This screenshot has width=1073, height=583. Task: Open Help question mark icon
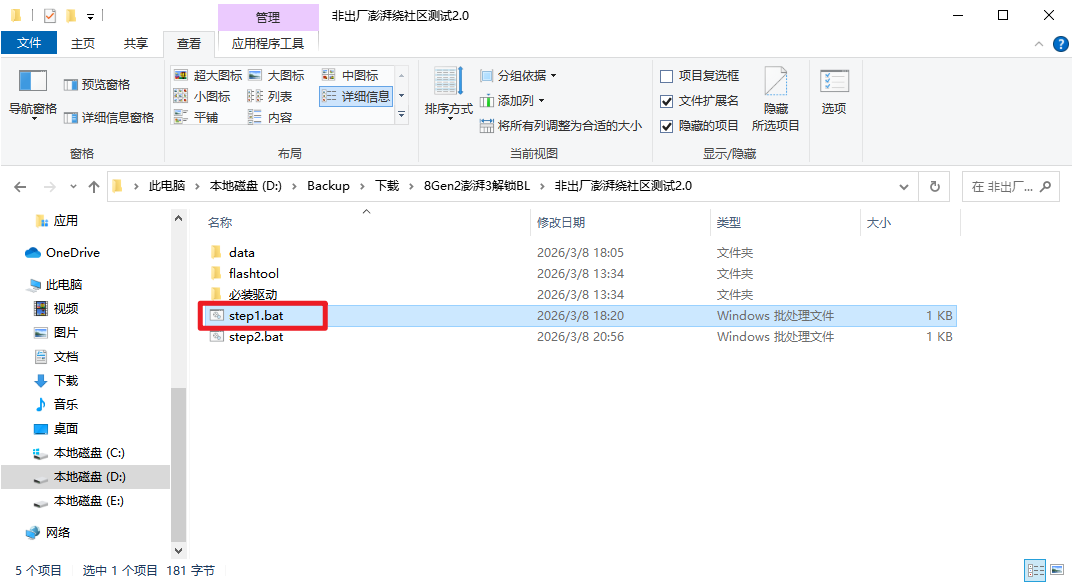tap(1060, 44)
